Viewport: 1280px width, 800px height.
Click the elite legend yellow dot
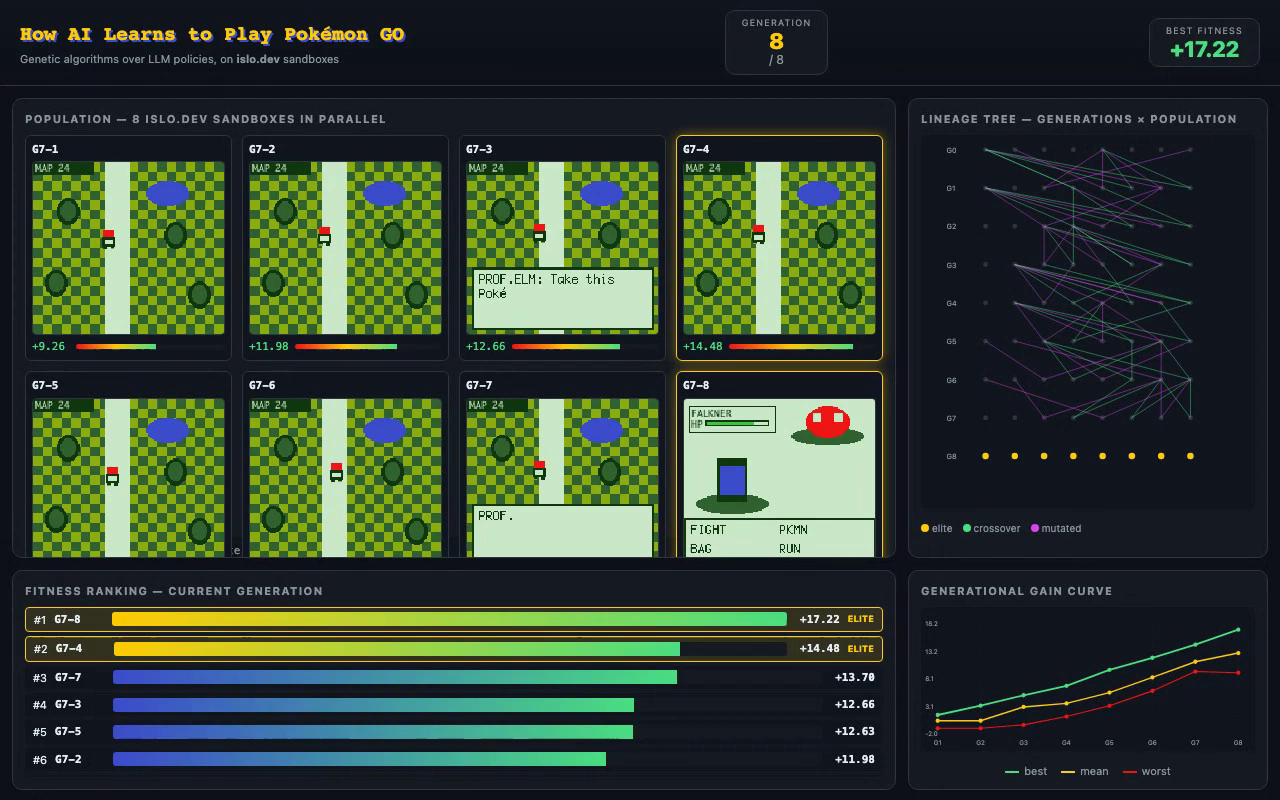point(925,528)
